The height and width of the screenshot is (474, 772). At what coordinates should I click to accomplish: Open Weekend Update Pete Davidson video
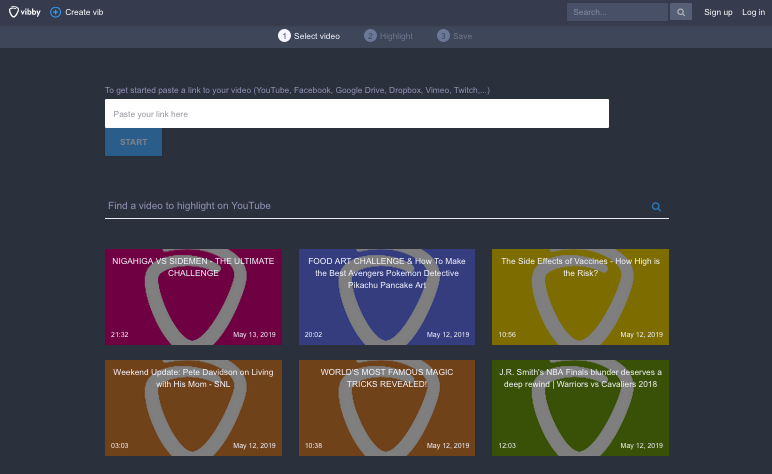point(193,408)
